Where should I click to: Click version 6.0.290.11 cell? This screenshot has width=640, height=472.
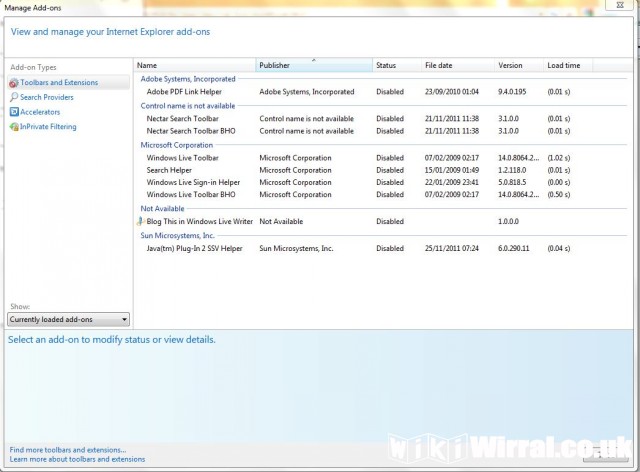coord(513,248)
